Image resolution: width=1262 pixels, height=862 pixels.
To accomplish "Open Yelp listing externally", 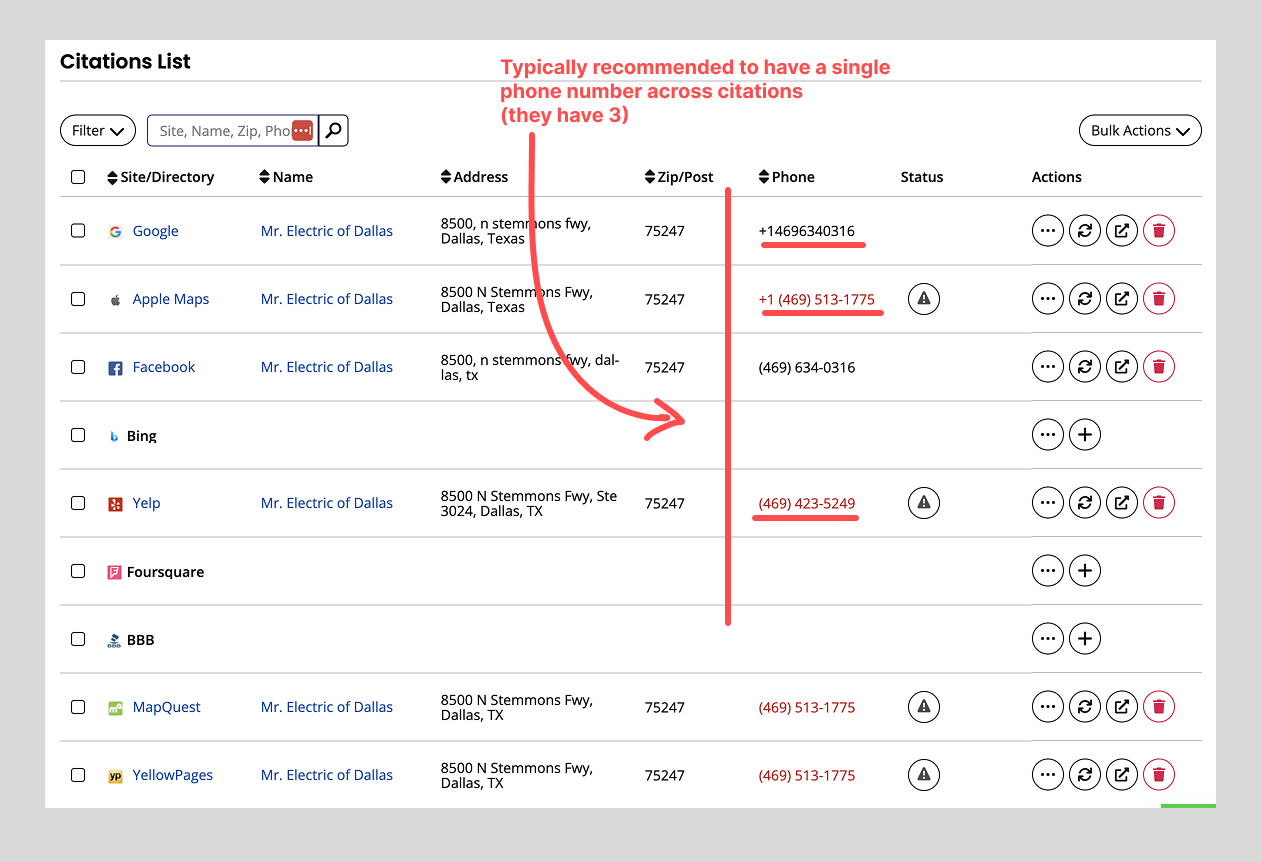I will 1122,503.
